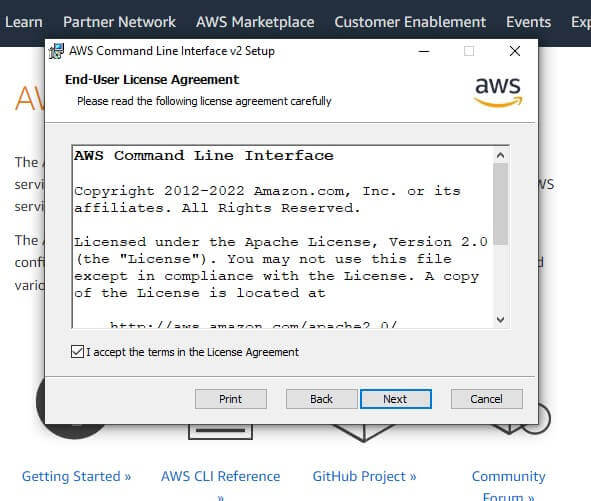Image resolution: width=591 pixels, height=501 pixels.
Task: Click the license agreement scrollbar thumb
Action: (501, 204)
